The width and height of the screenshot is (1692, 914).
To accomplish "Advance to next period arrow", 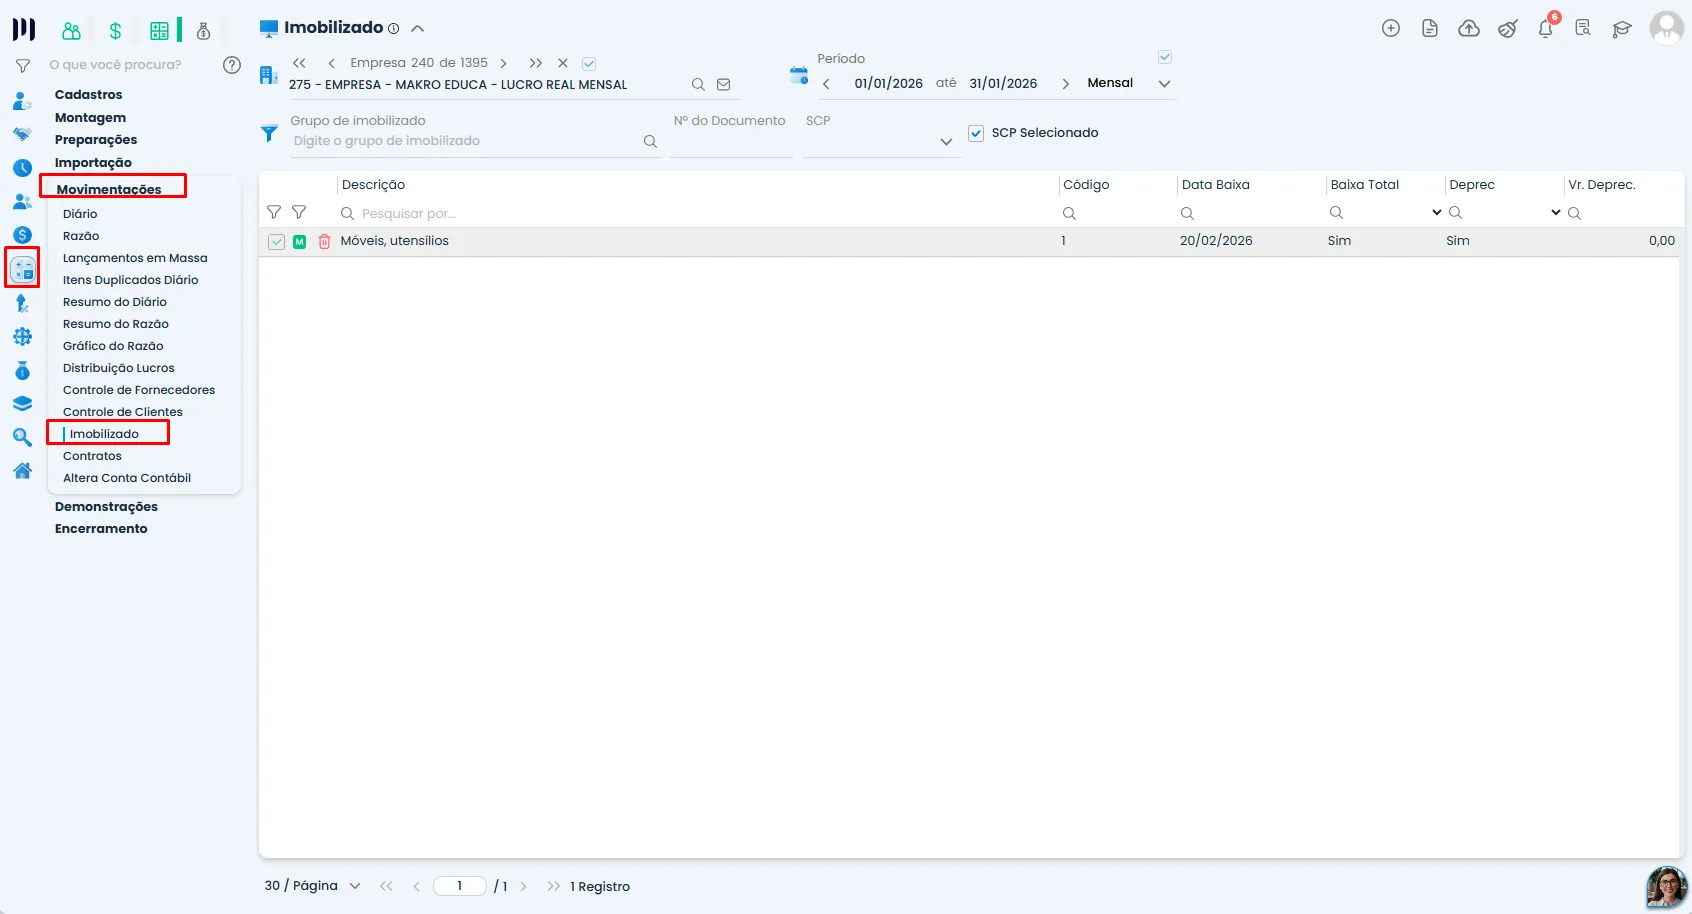I will click(1065, 84).
